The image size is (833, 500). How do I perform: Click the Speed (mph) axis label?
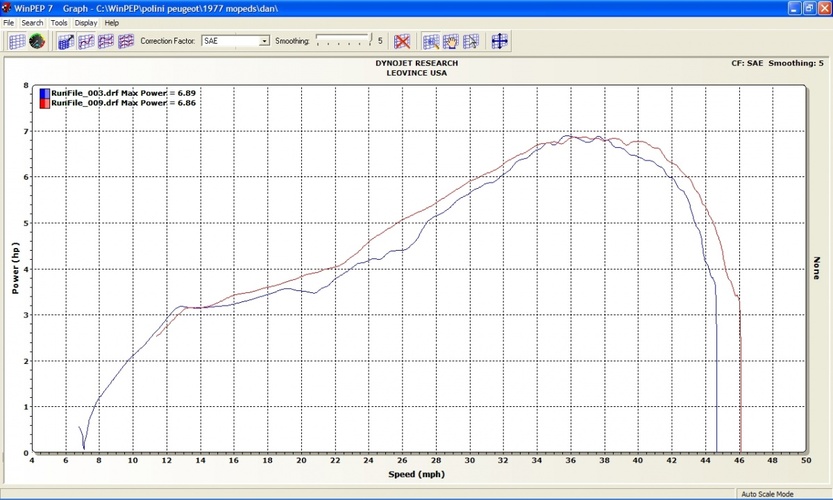(x=417, y=474)
